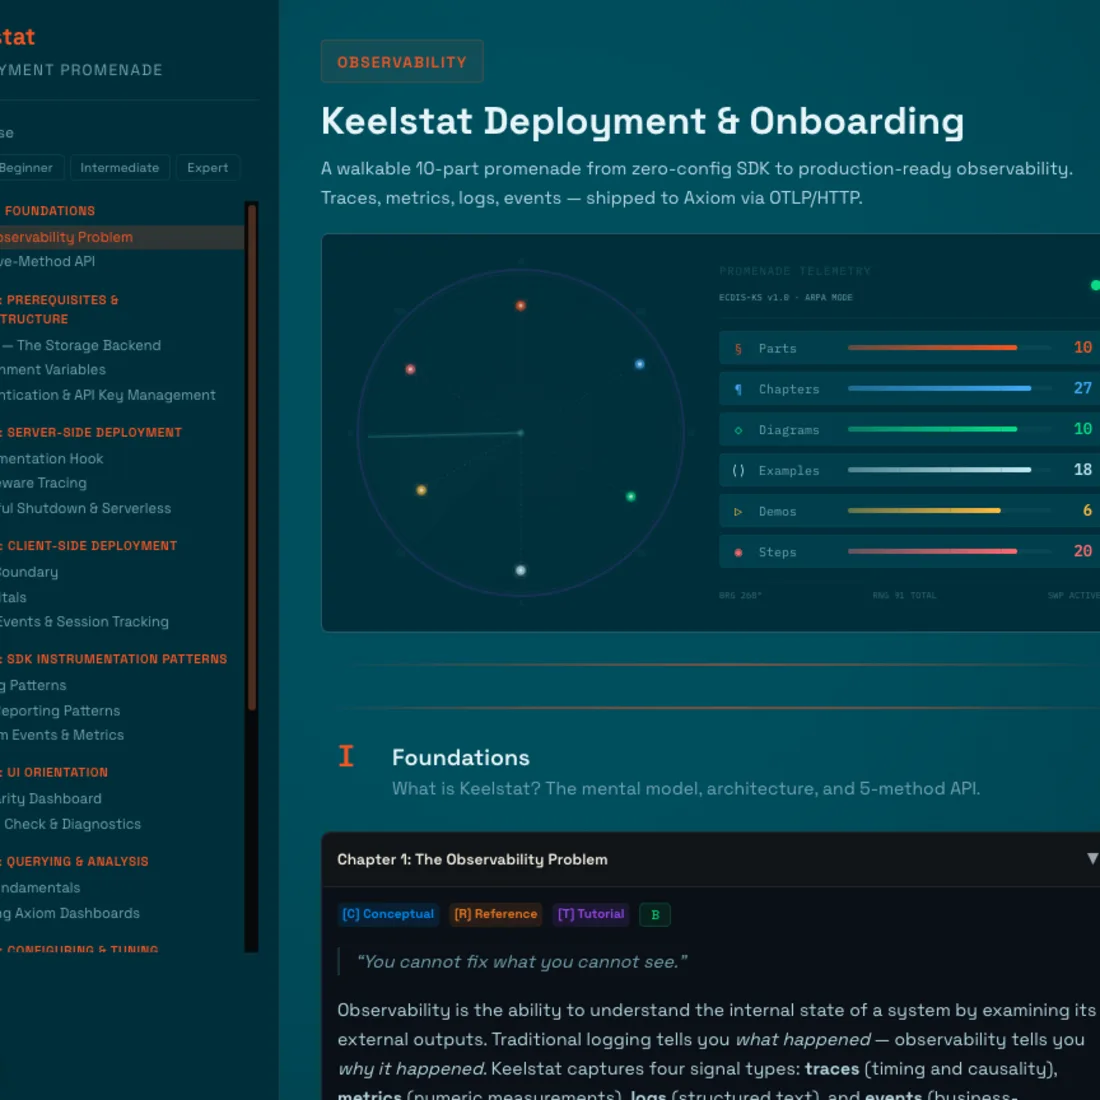Jump to PREREQUISITES & STRUCTURE section
The height and width of the screenshot is (1100, 1100).
tap(60, 309)
